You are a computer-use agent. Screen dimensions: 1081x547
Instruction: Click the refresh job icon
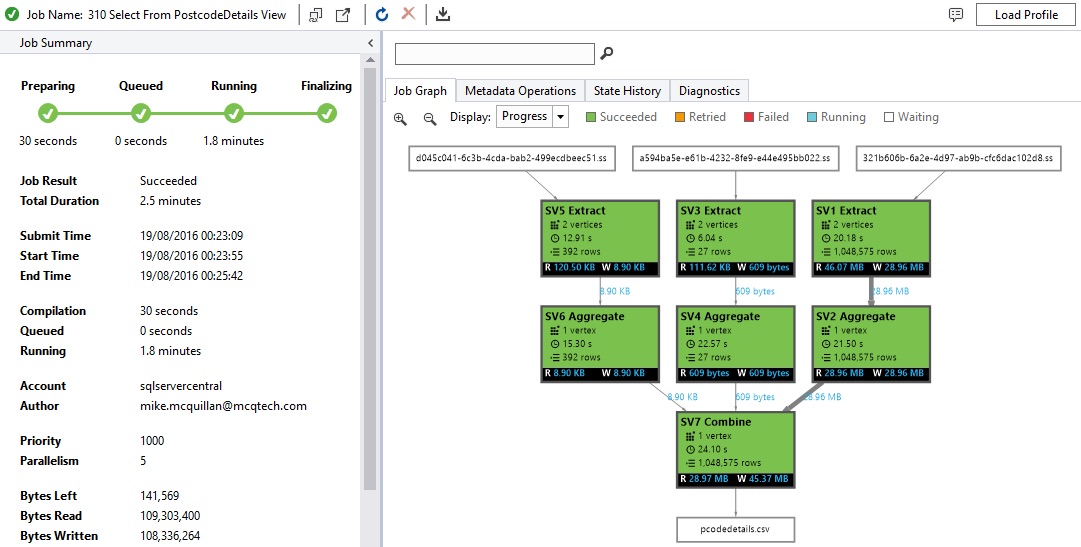pyautogui.click(x=382, y=14)
